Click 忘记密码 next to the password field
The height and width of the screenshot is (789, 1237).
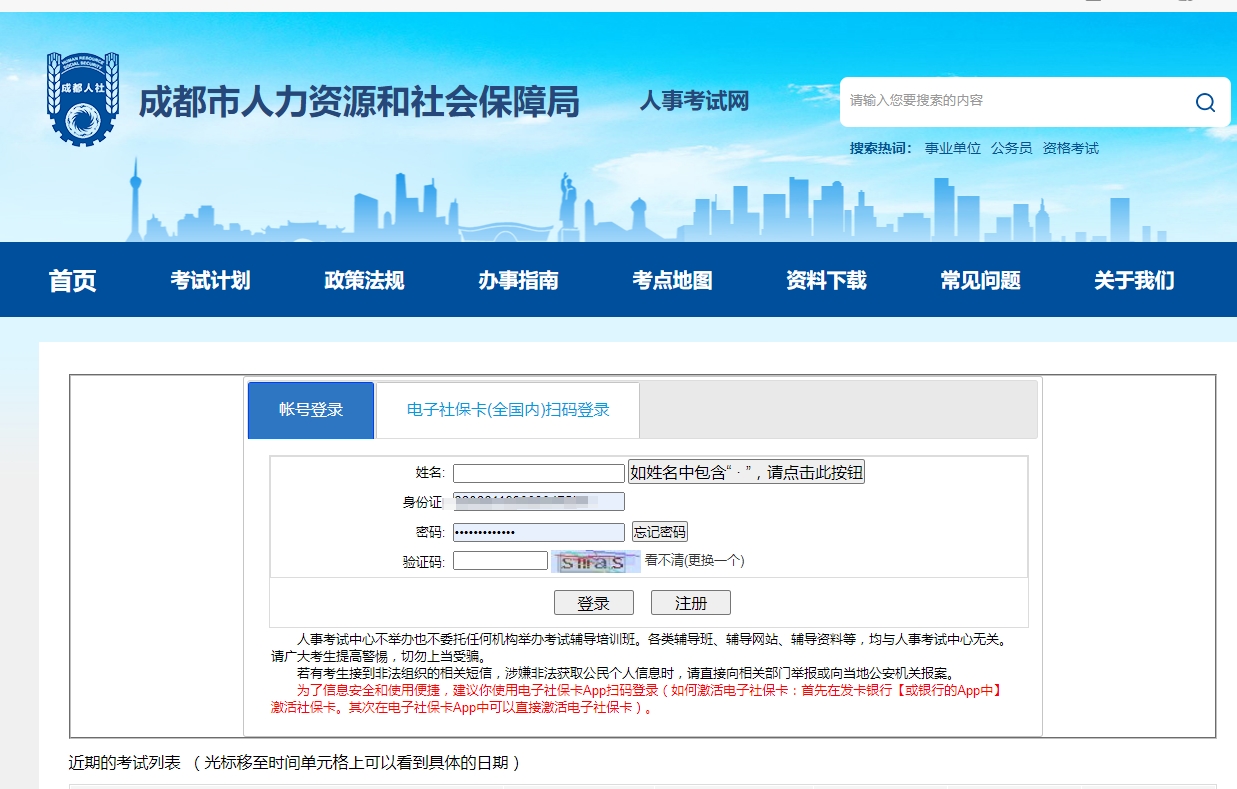click(x=662, y=530)
